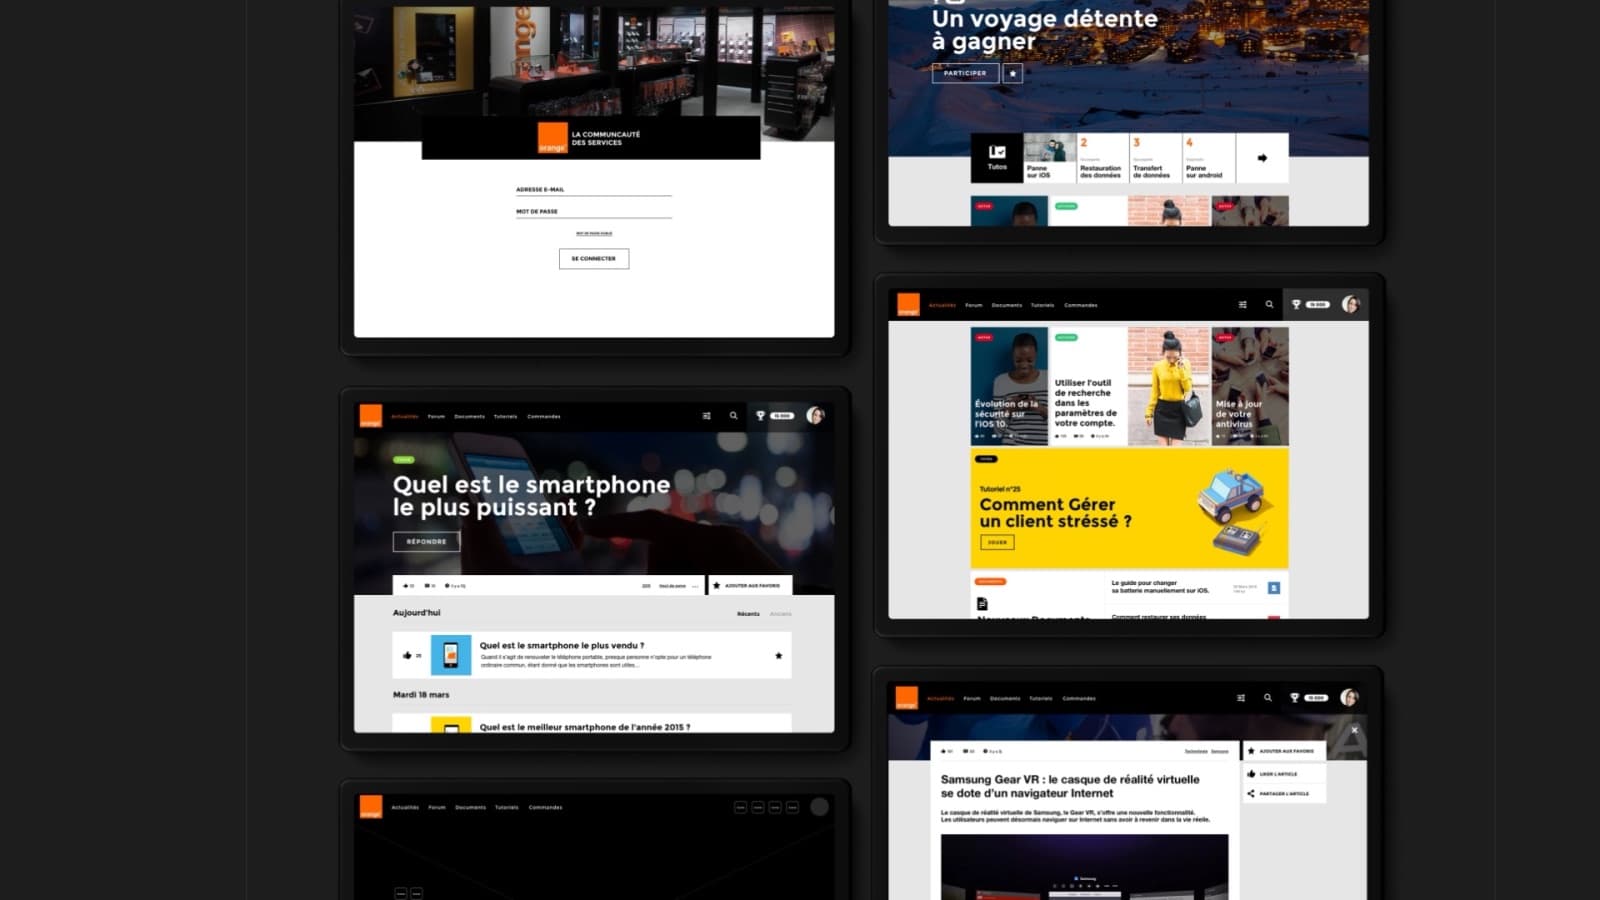Click the search icon in the smartphone forum mockup
The height and width of the screenshot is (900, 1600).
click(733, 416)
